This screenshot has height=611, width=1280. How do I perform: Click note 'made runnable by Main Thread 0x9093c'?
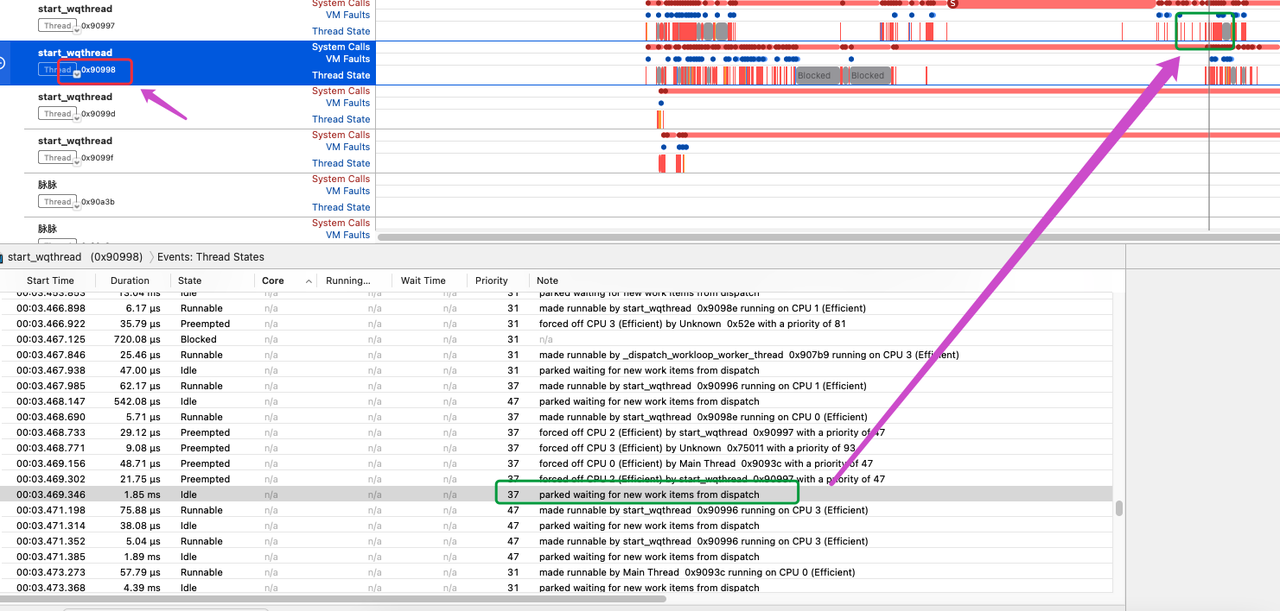(696, 572)
